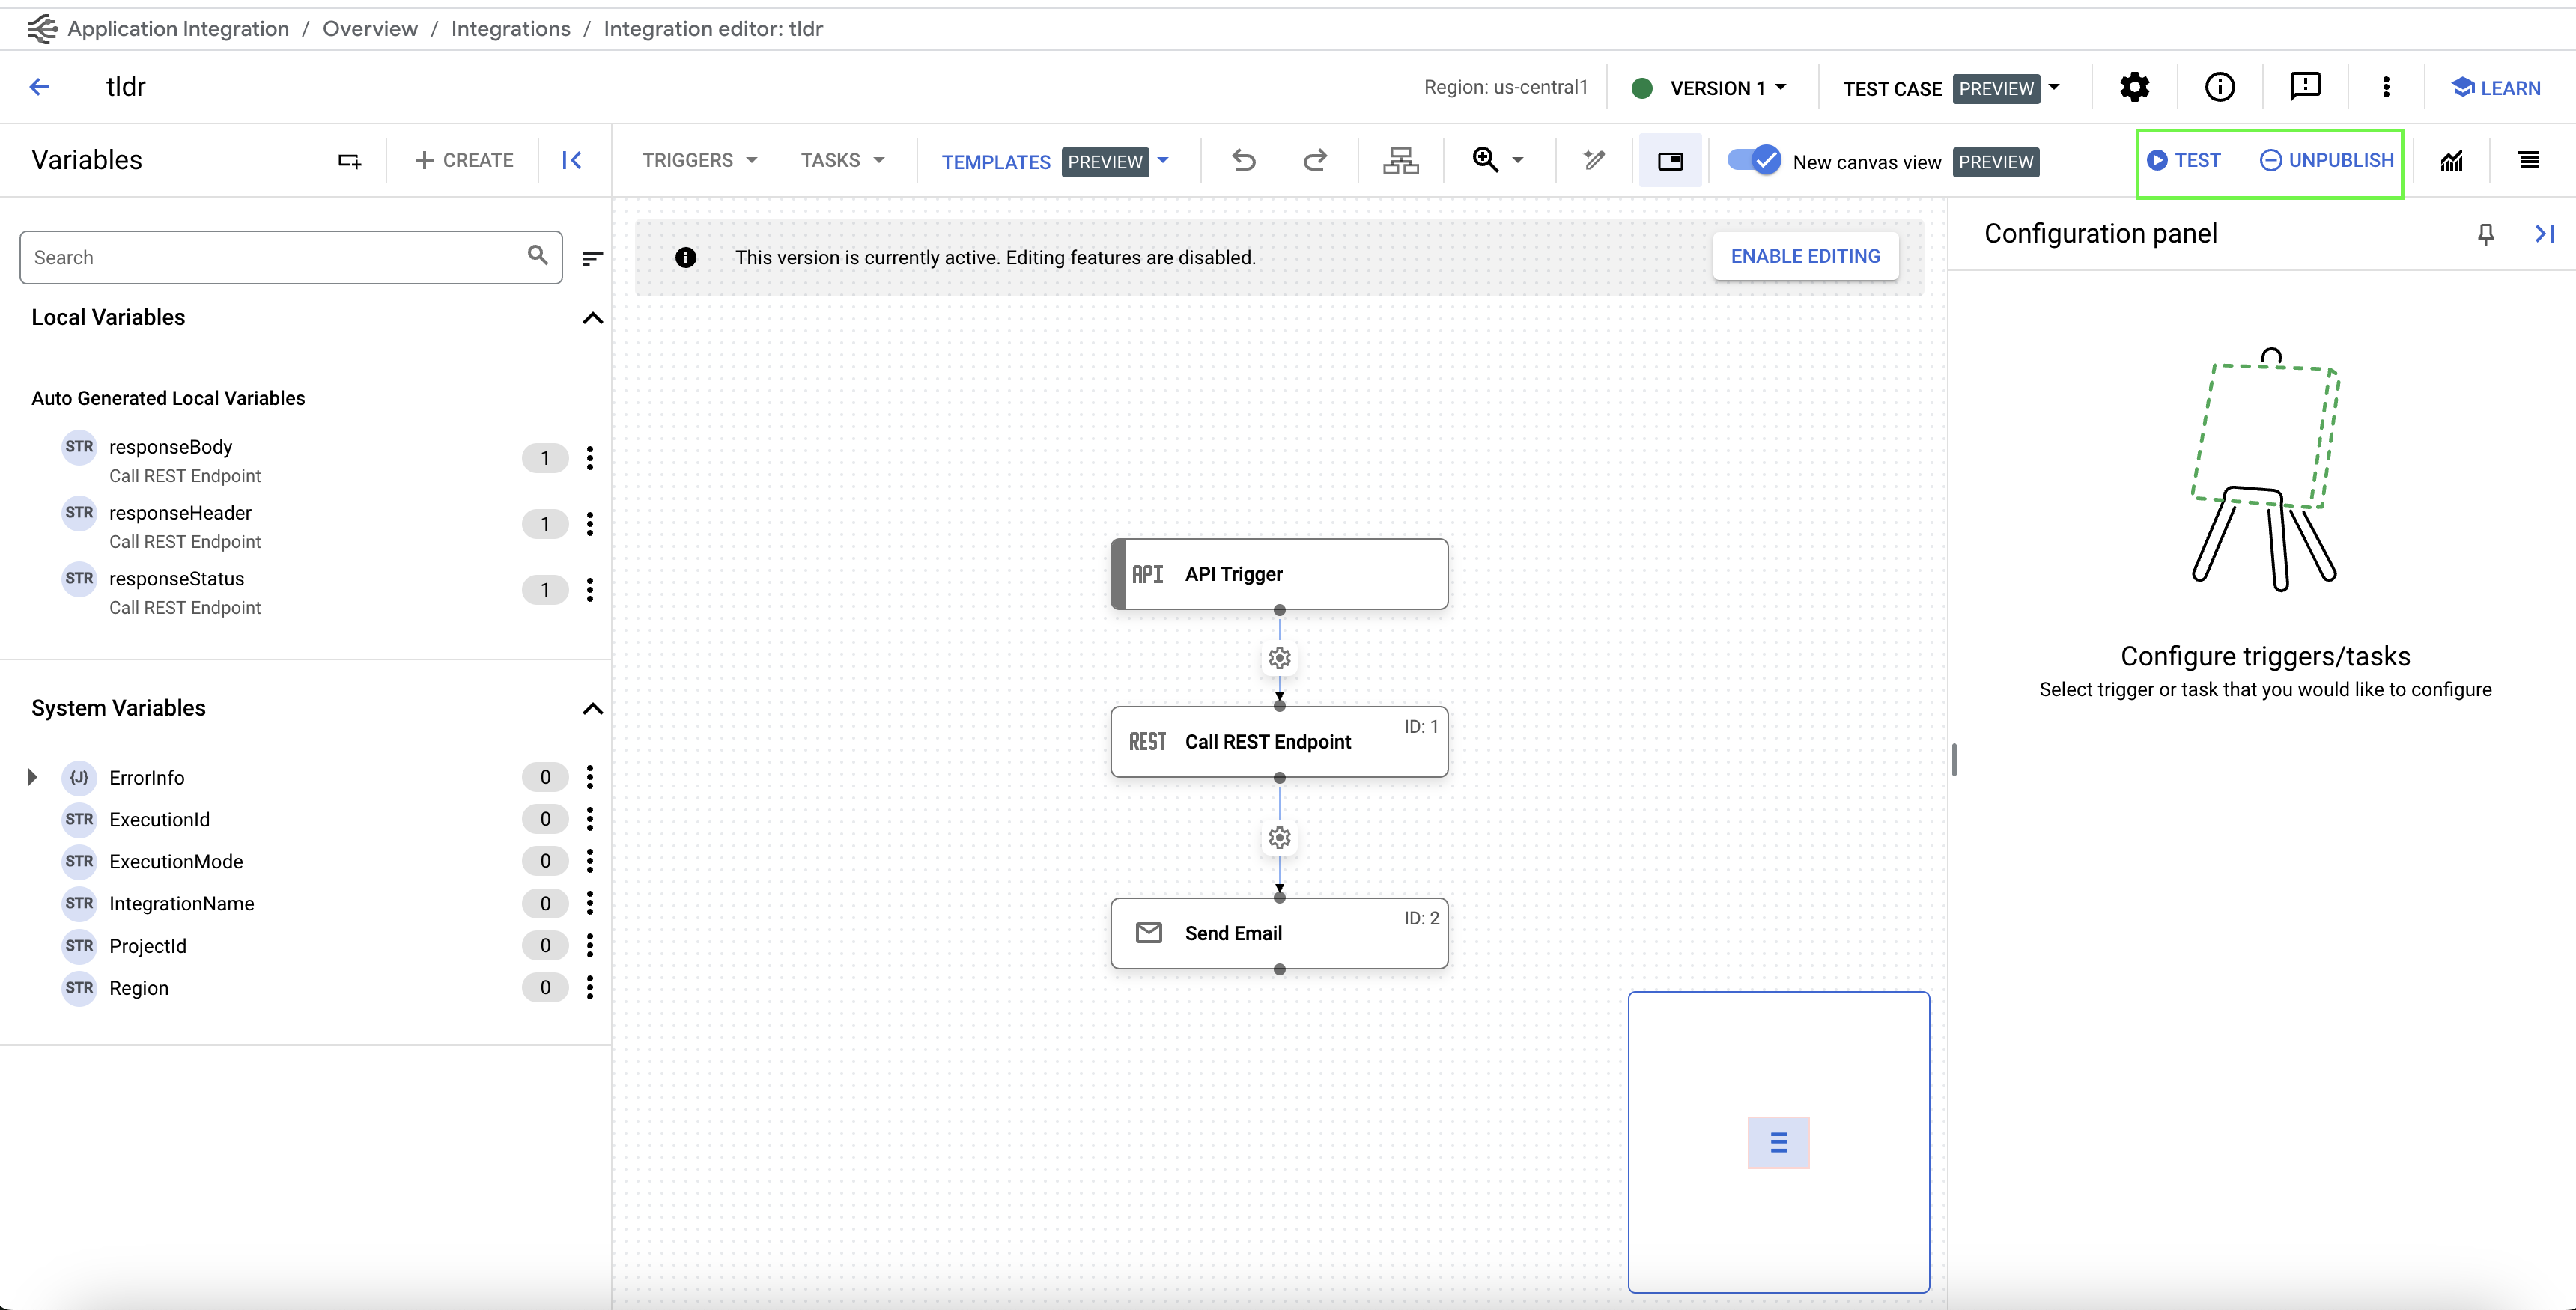This screenshot has height=1310, width=2576.
Task: Open the integration settings gear
Action: [x=2134, y=87]
